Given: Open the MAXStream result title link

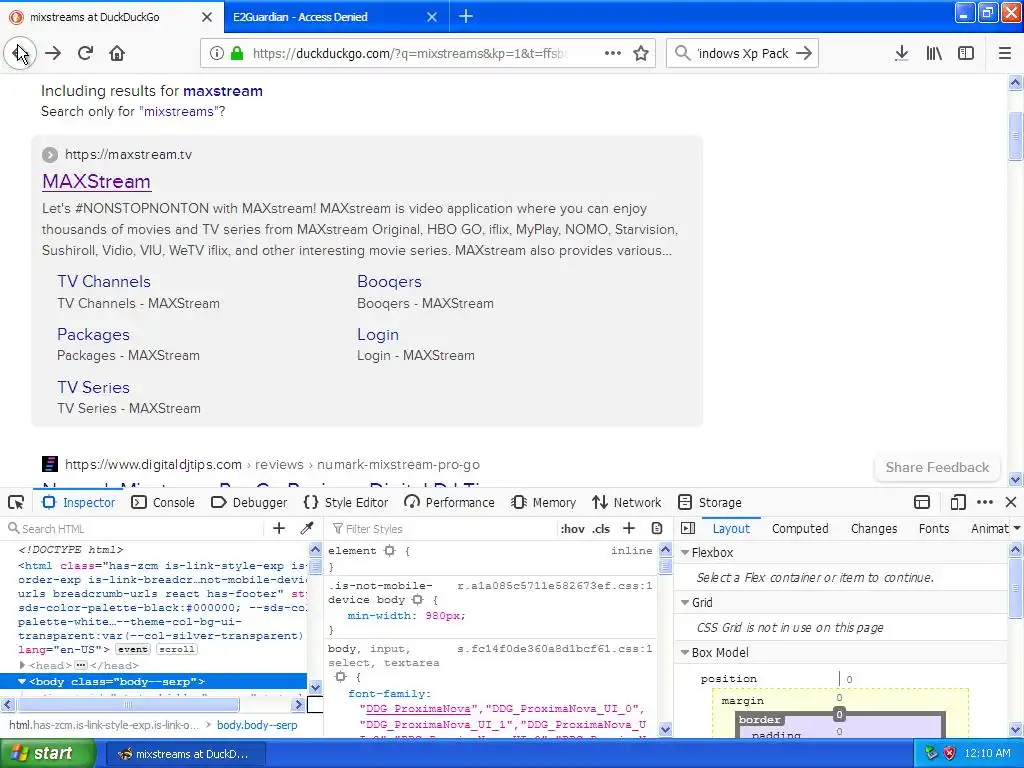Looking at the screenshot, I should [x=97, y=182].
